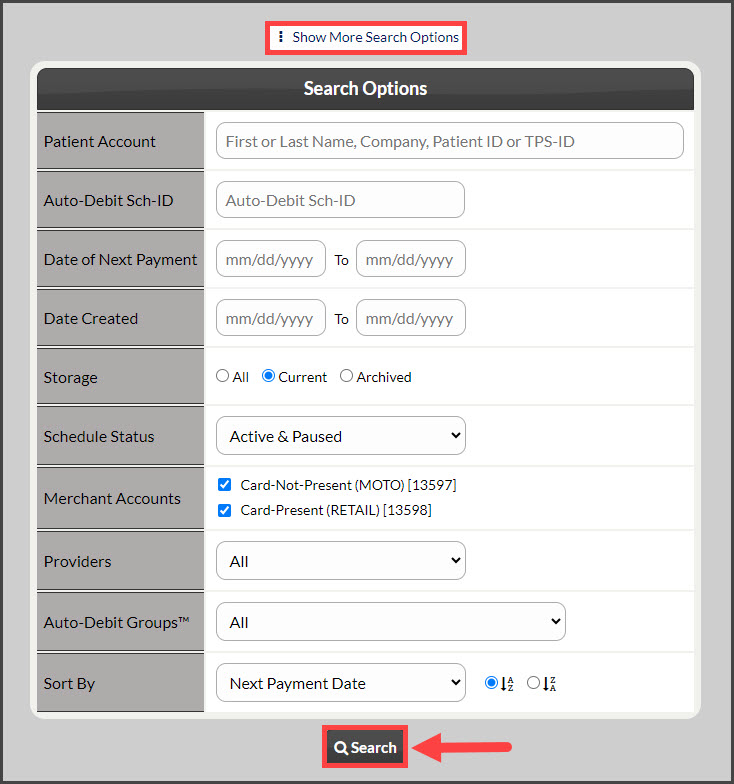Click the Auto-Debit Sch-ID input field
The width and height of the screenshot is (734, 784).
pos(340,200)
